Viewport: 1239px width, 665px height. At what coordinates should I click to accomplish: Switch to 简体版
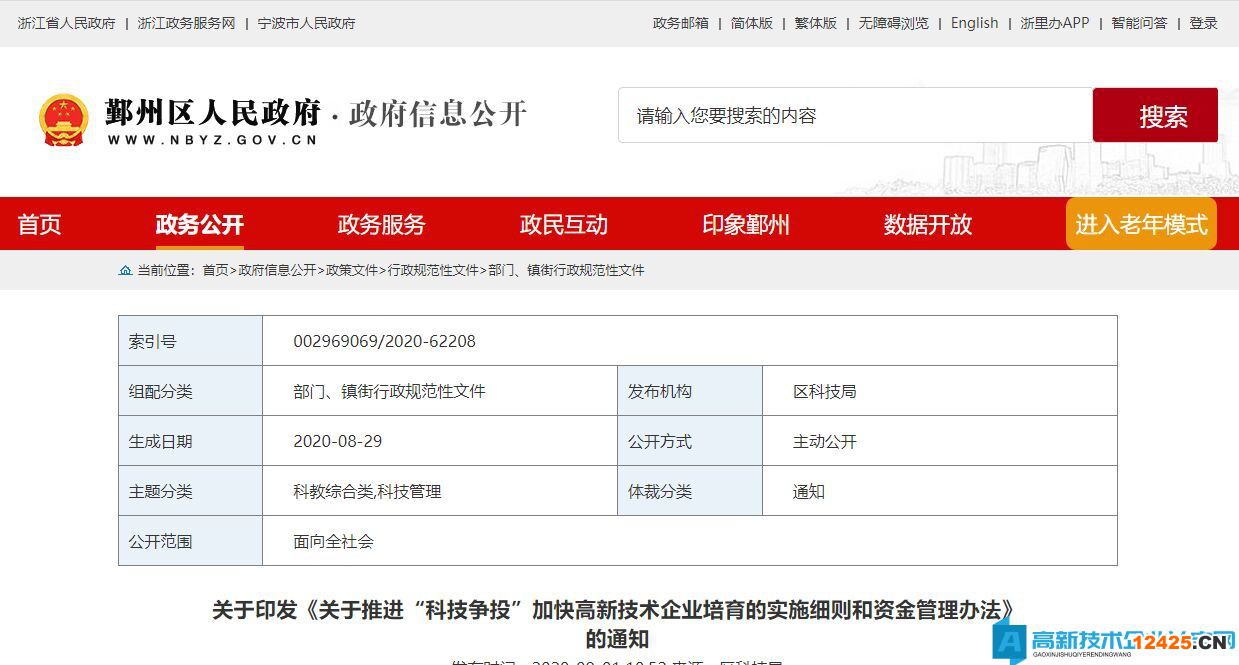click(752, 23)
